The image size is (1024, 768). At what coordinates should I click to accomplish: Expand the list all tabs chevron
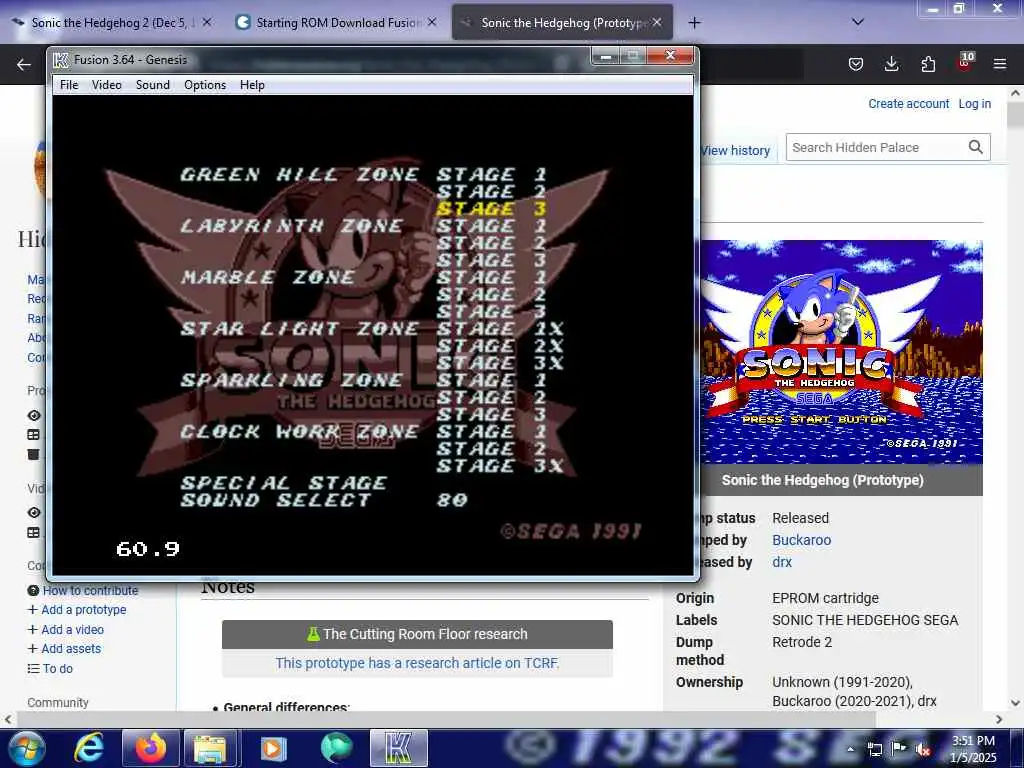858,22
